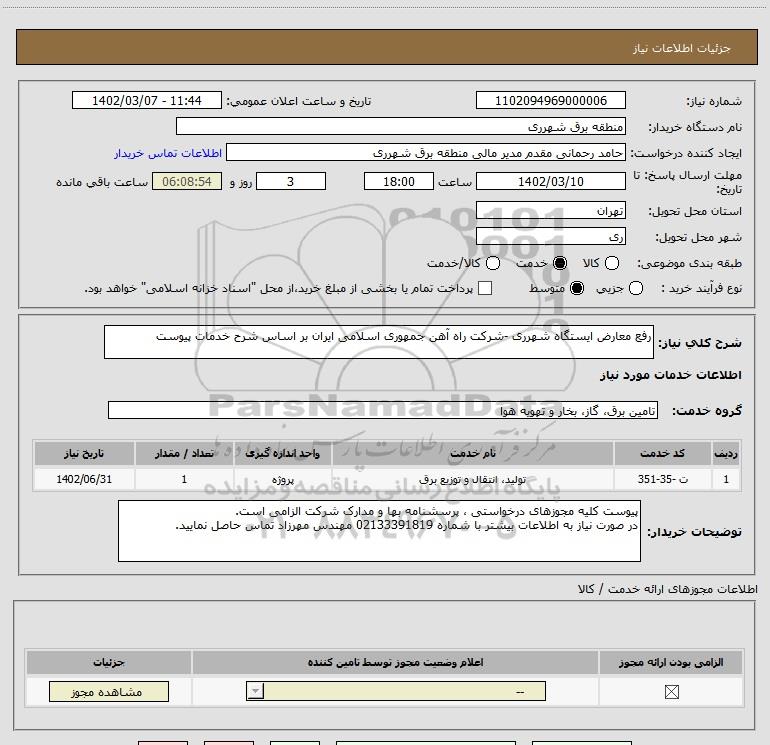The height and width of the screenshot is (745, 770).
Task: Select the متوسط purchase type radio
Action: click(577, 288)
